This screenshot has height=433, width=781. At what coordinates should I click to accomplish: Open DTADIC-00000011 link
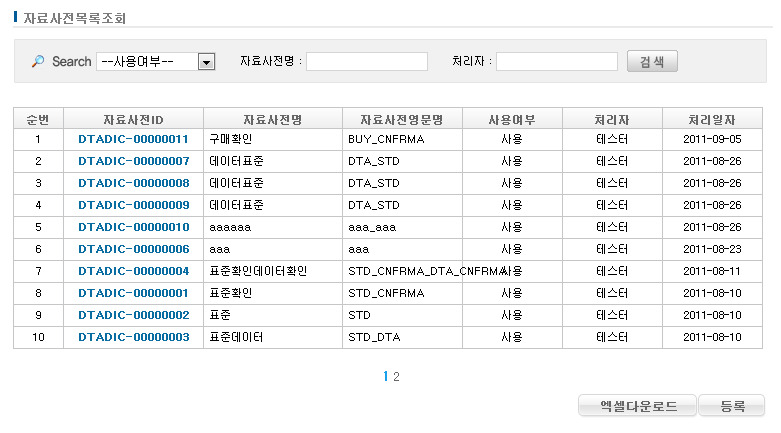(133, 140)
